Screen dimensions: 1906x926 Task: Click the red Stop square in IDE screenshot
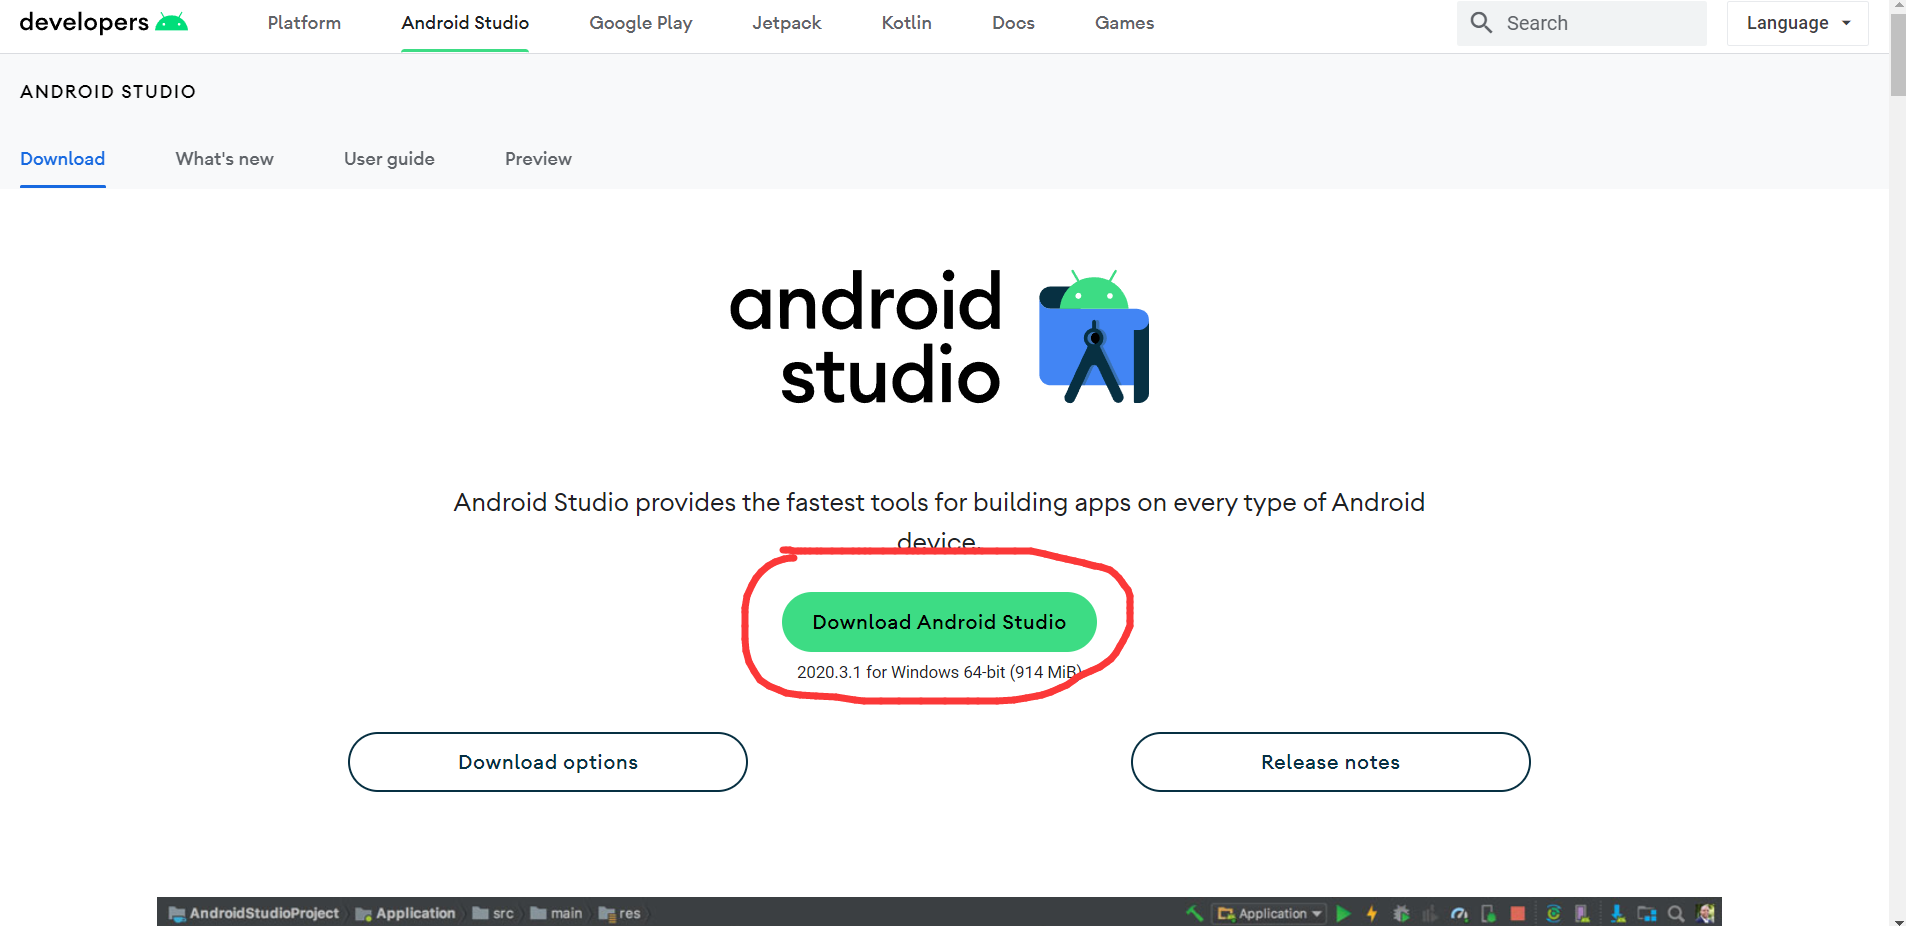pyautogui.click(x=1517, y=913)
